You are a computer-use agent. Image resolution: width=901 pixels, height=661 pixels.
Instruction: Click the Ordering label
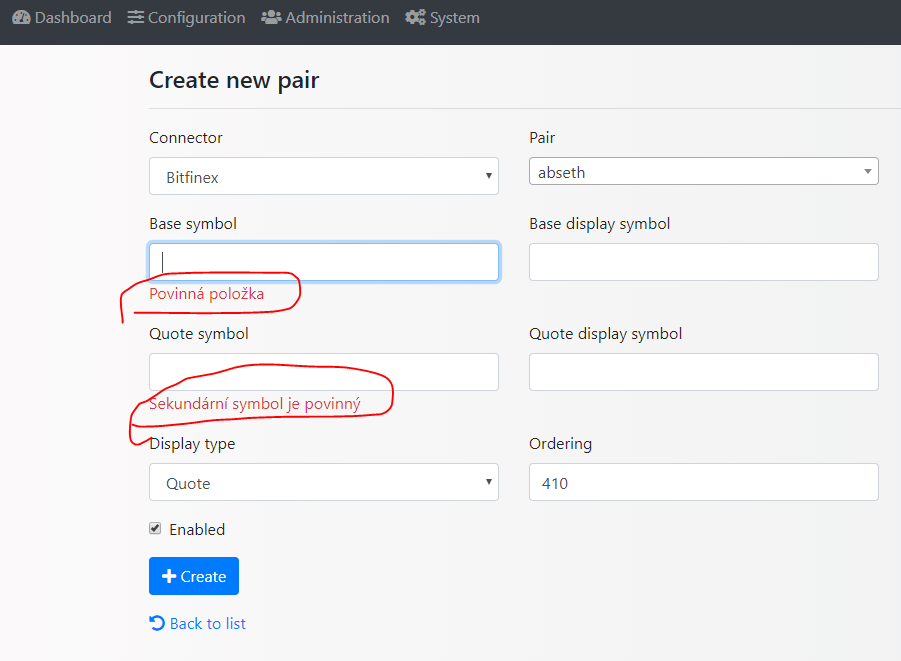coord(560,444)
